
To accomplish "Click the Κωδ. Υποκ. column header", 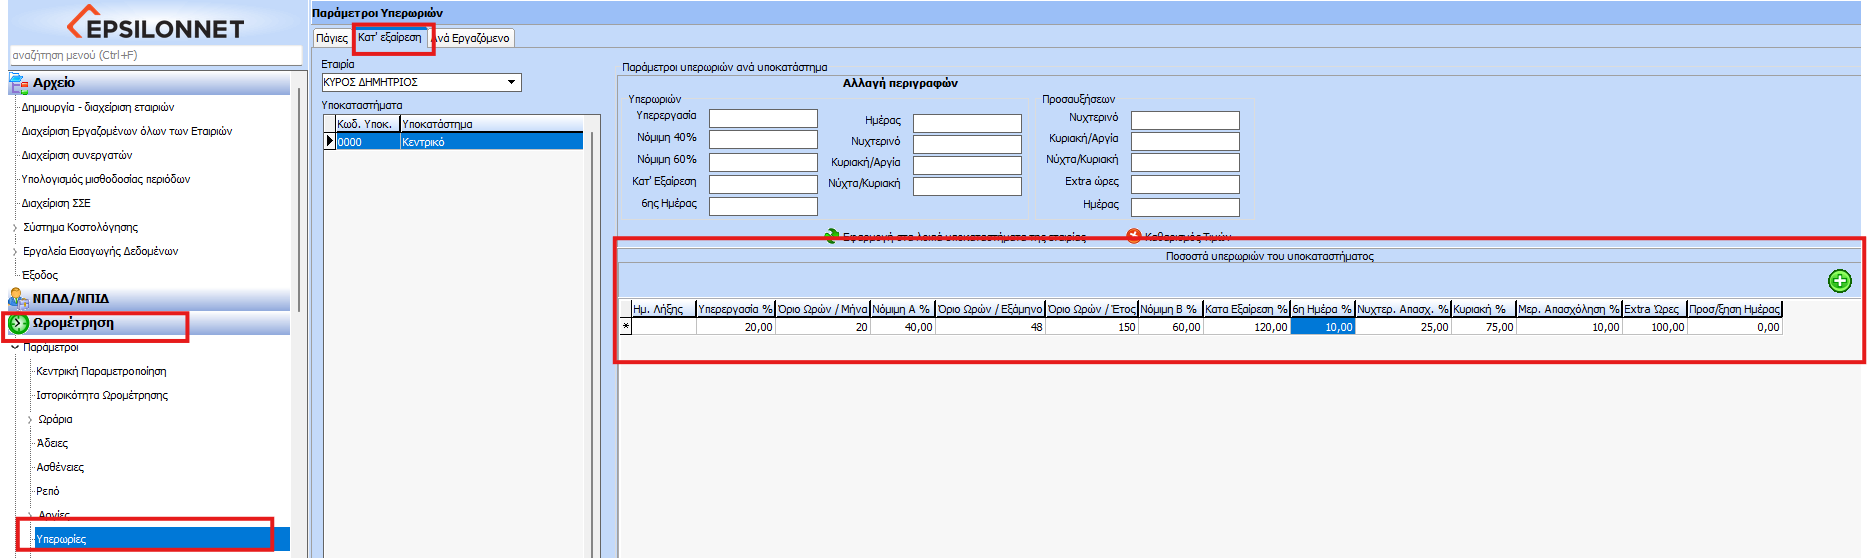I will point(367,124).
